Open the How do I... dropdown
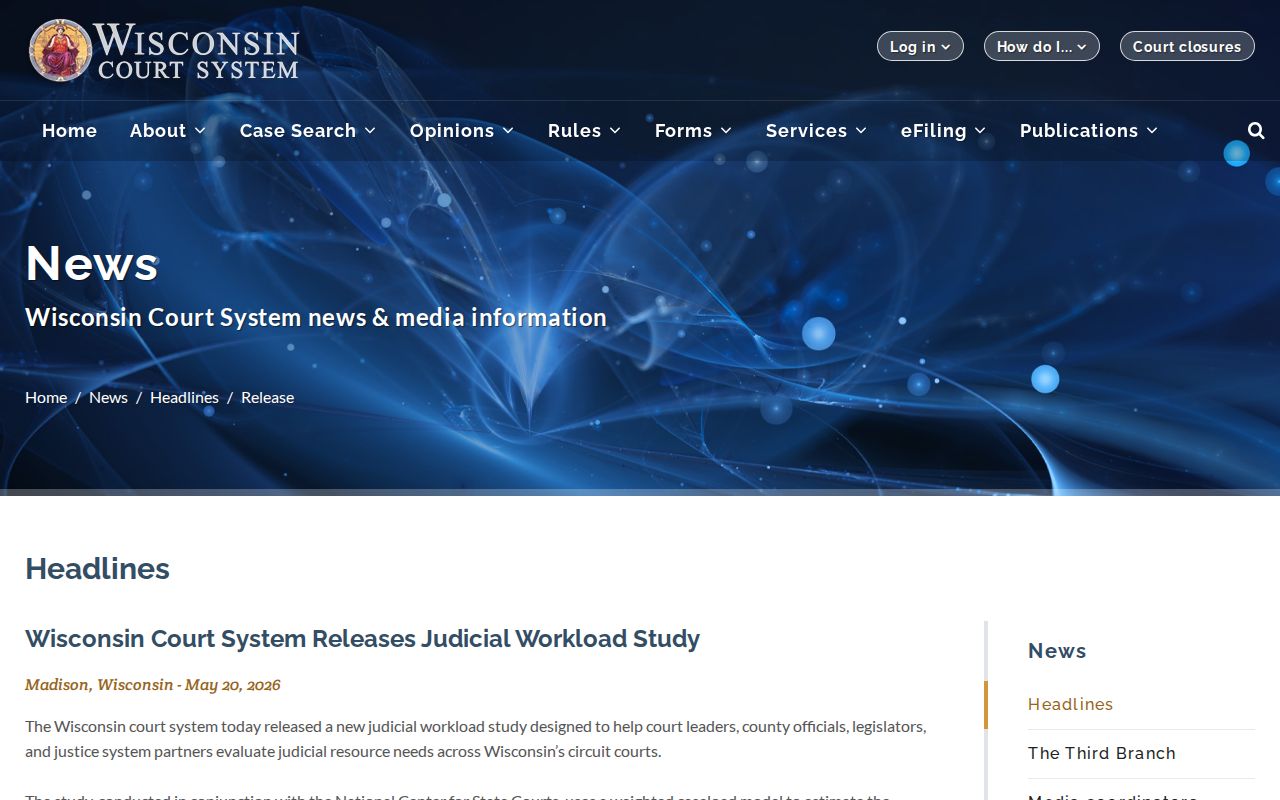Screen dimensions: 1280x800 click(1042, 46)
